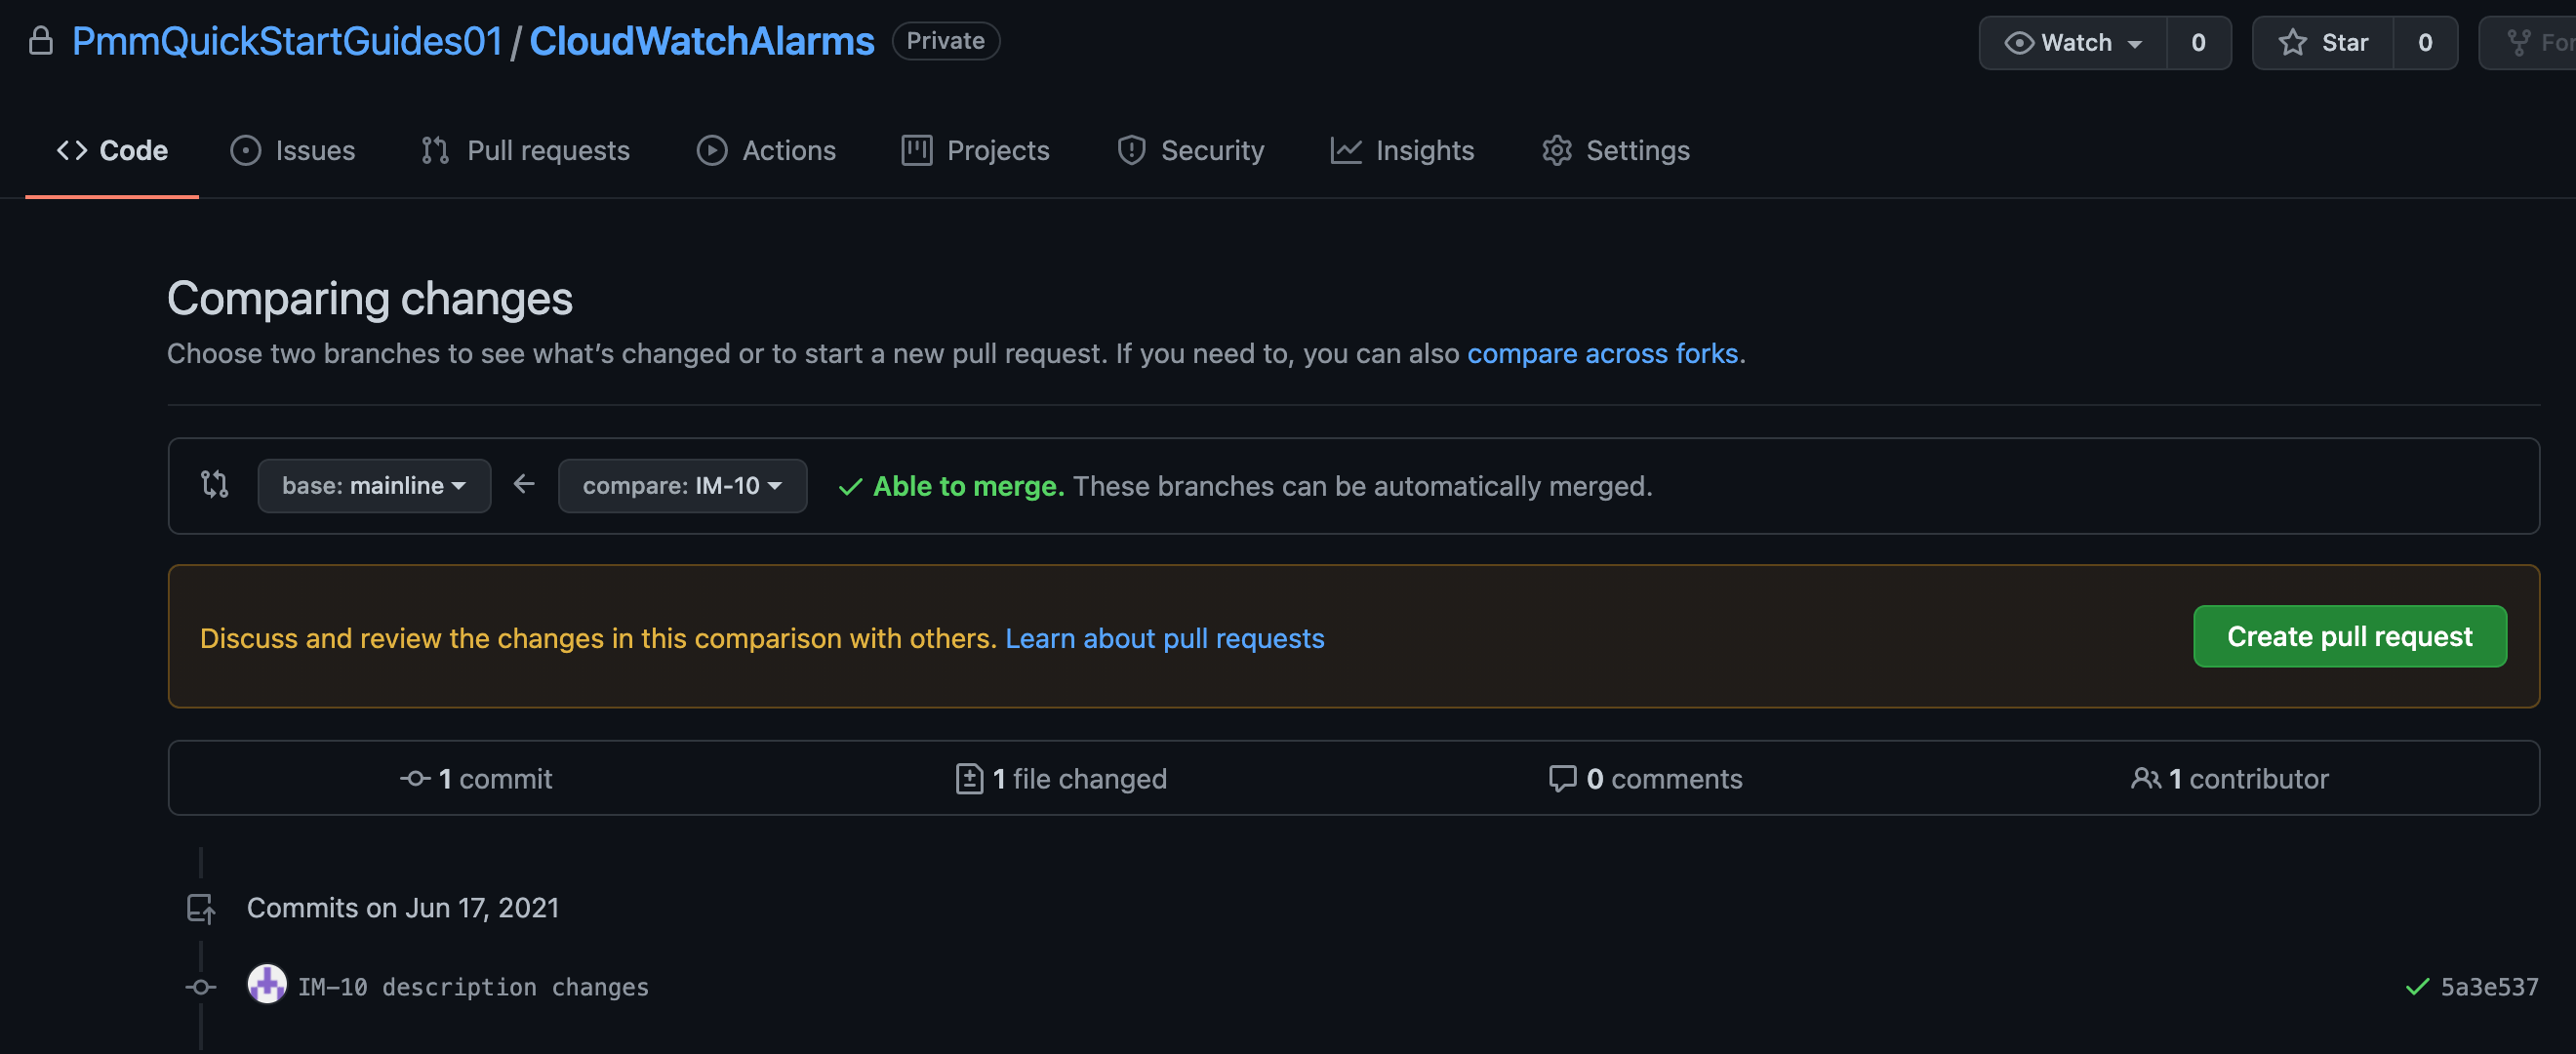Click the Actions tab icon

(711, 148)
